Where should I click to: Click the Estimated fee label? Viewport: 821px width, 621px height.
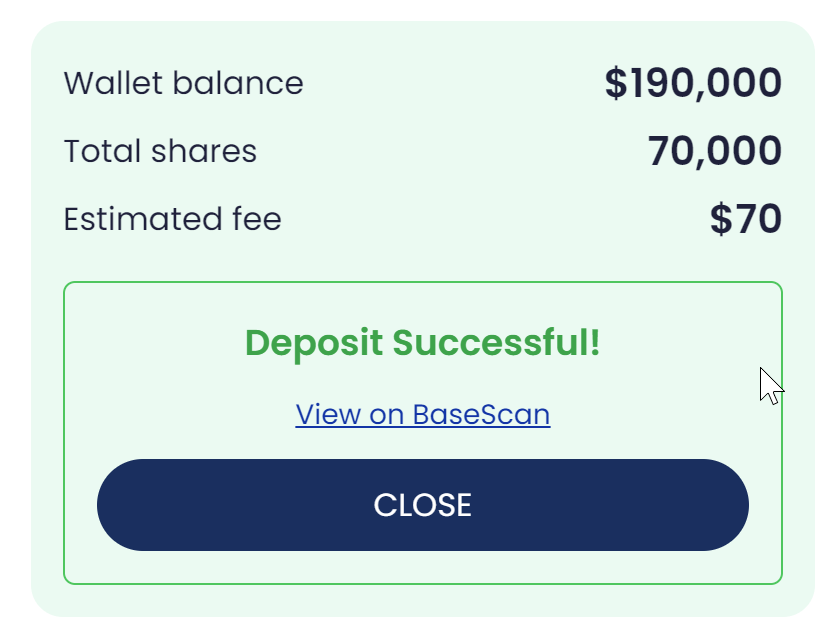point(172,219)
